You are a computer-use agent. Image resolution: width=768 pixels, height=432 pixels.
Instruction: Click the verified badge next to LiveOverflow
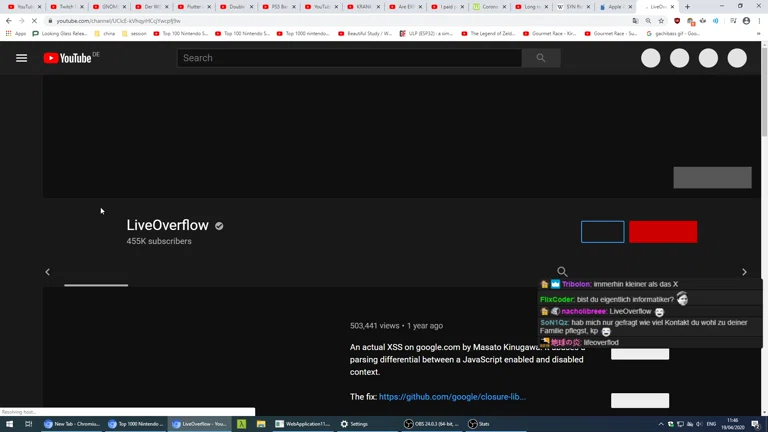219,226
